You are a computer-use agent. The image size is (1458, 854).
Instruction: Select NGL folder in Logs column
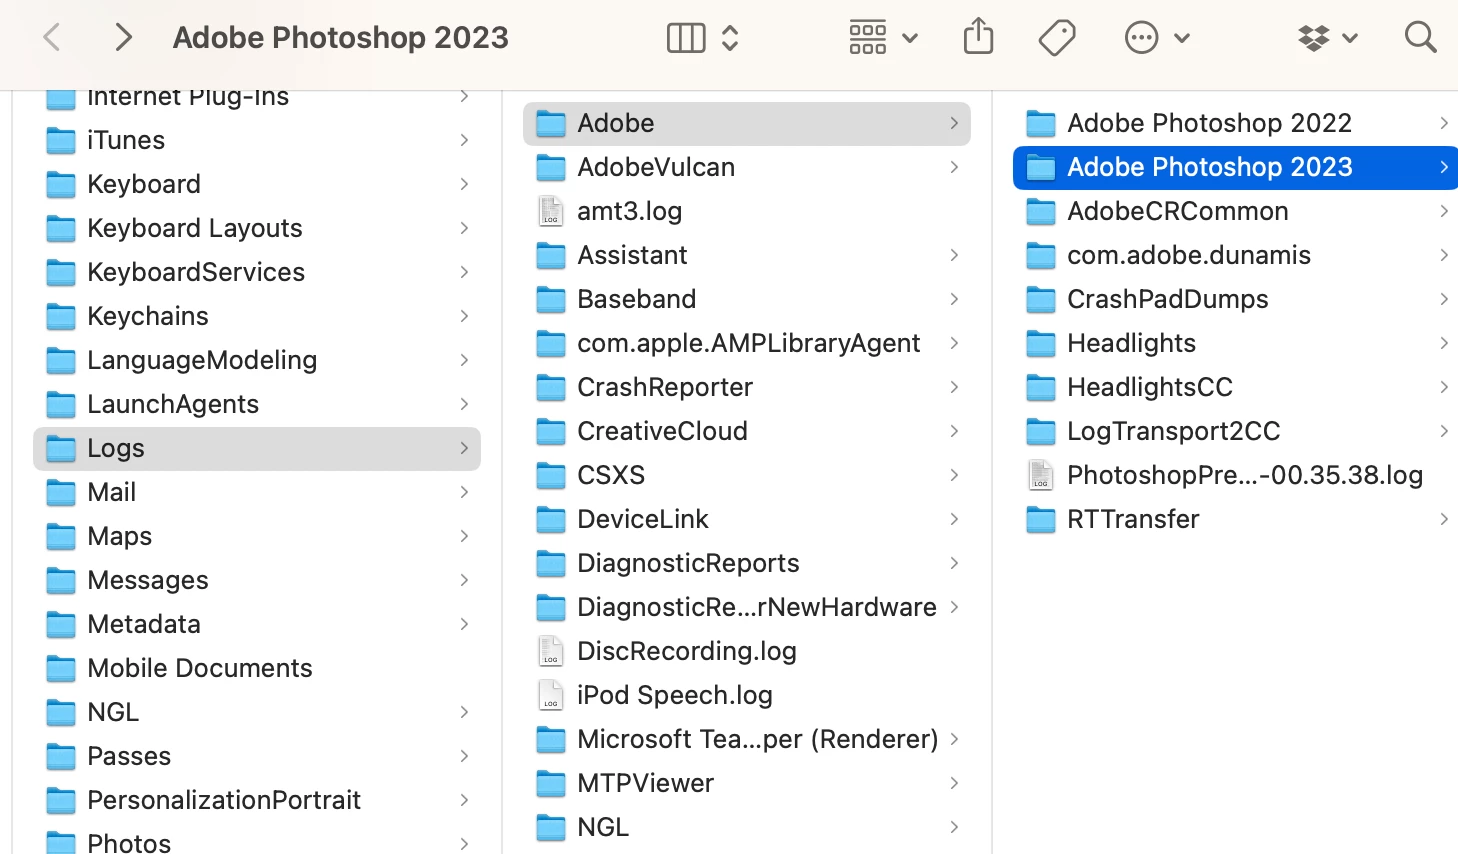point(747,827)
